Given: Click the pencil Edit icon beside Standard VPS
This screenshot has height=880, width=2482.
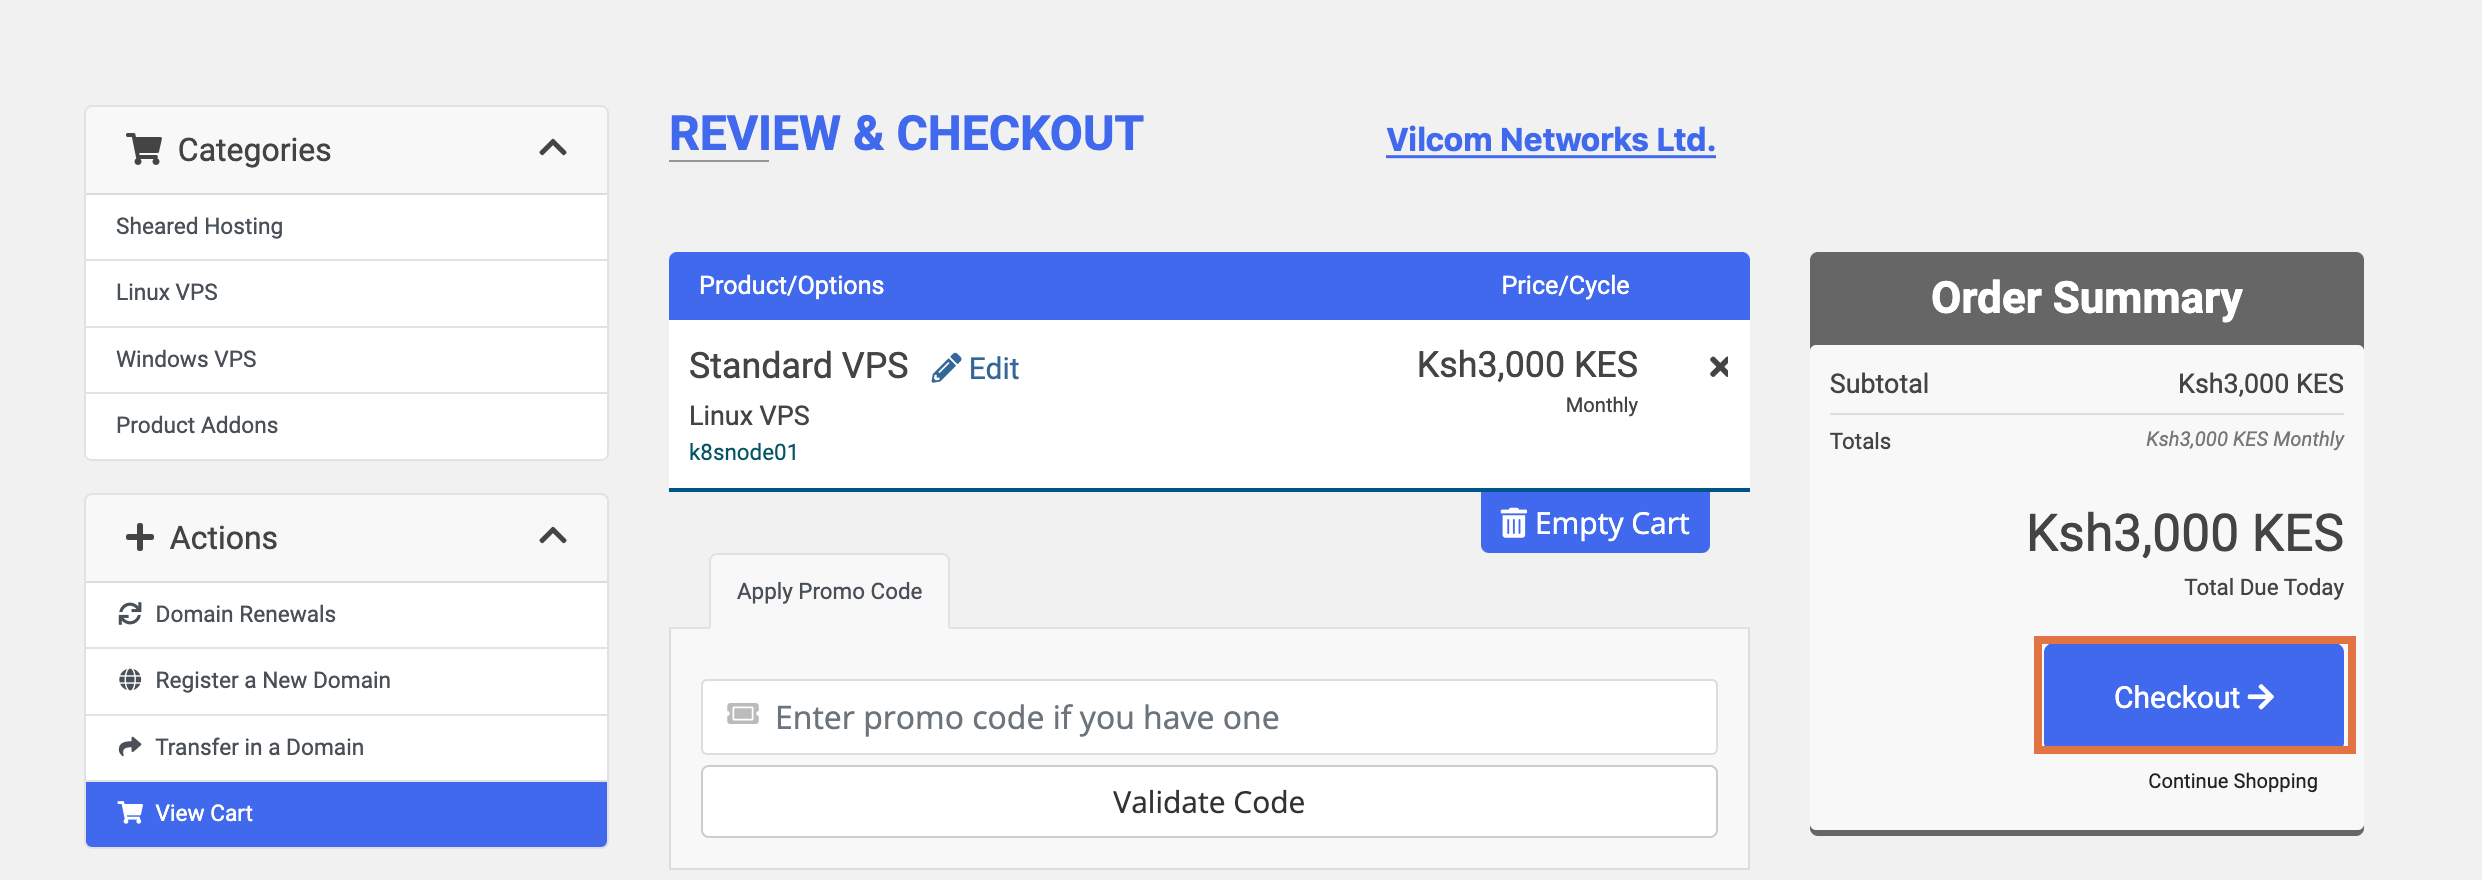Looking at the screenshot, I should pos(945,368).
